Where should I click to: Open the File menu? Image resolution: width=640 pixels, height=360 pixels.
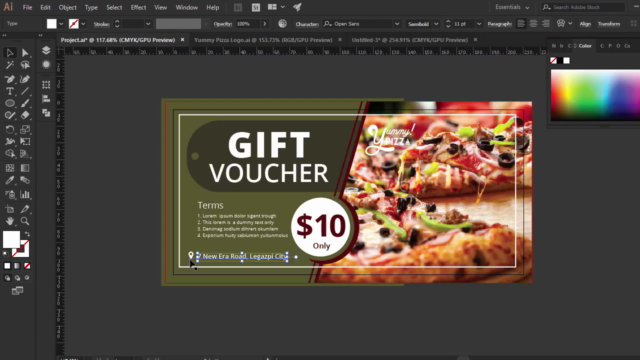[x=27, y=7]
